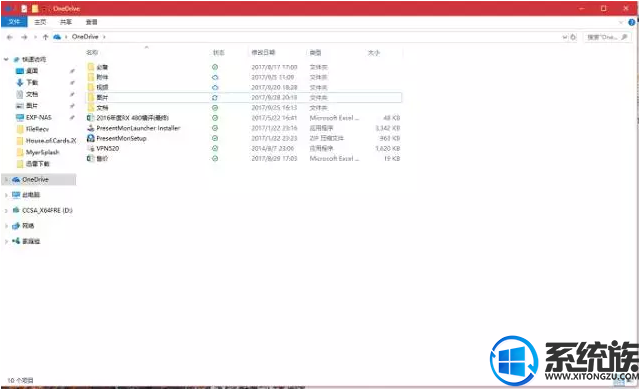Click the Downloads arrow icon in Quick access
This screenshot has height=389, width=639.
[20, 82]
